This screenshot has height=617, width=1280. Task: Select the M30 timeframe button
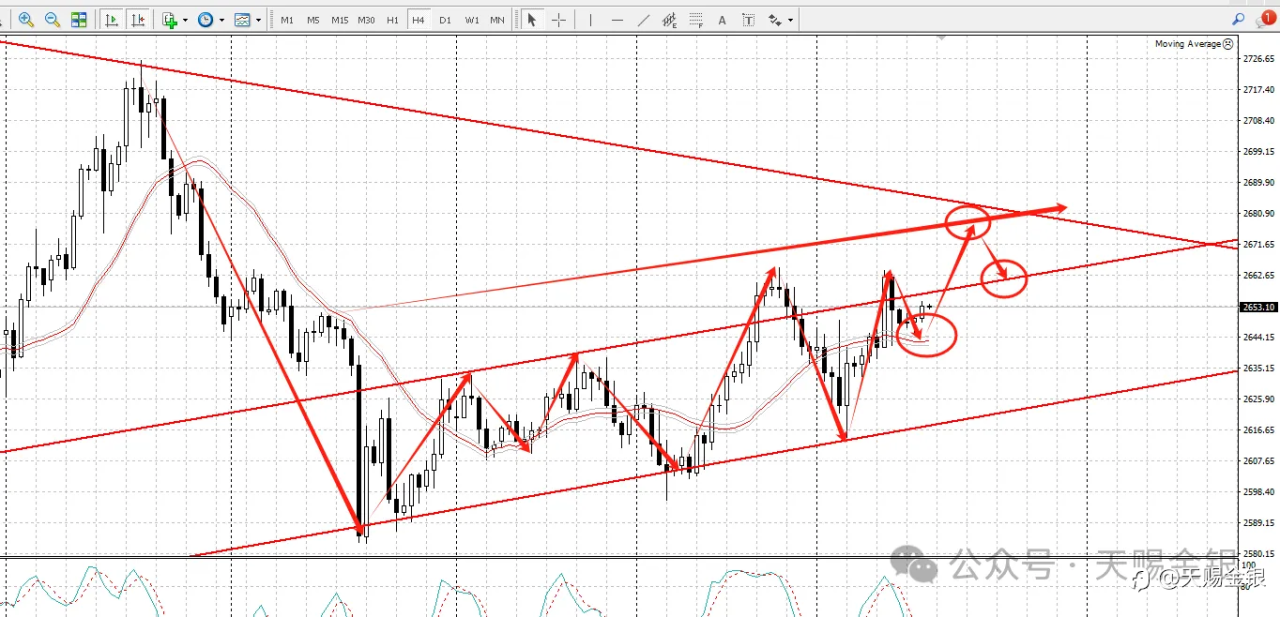tap(367, 20)
